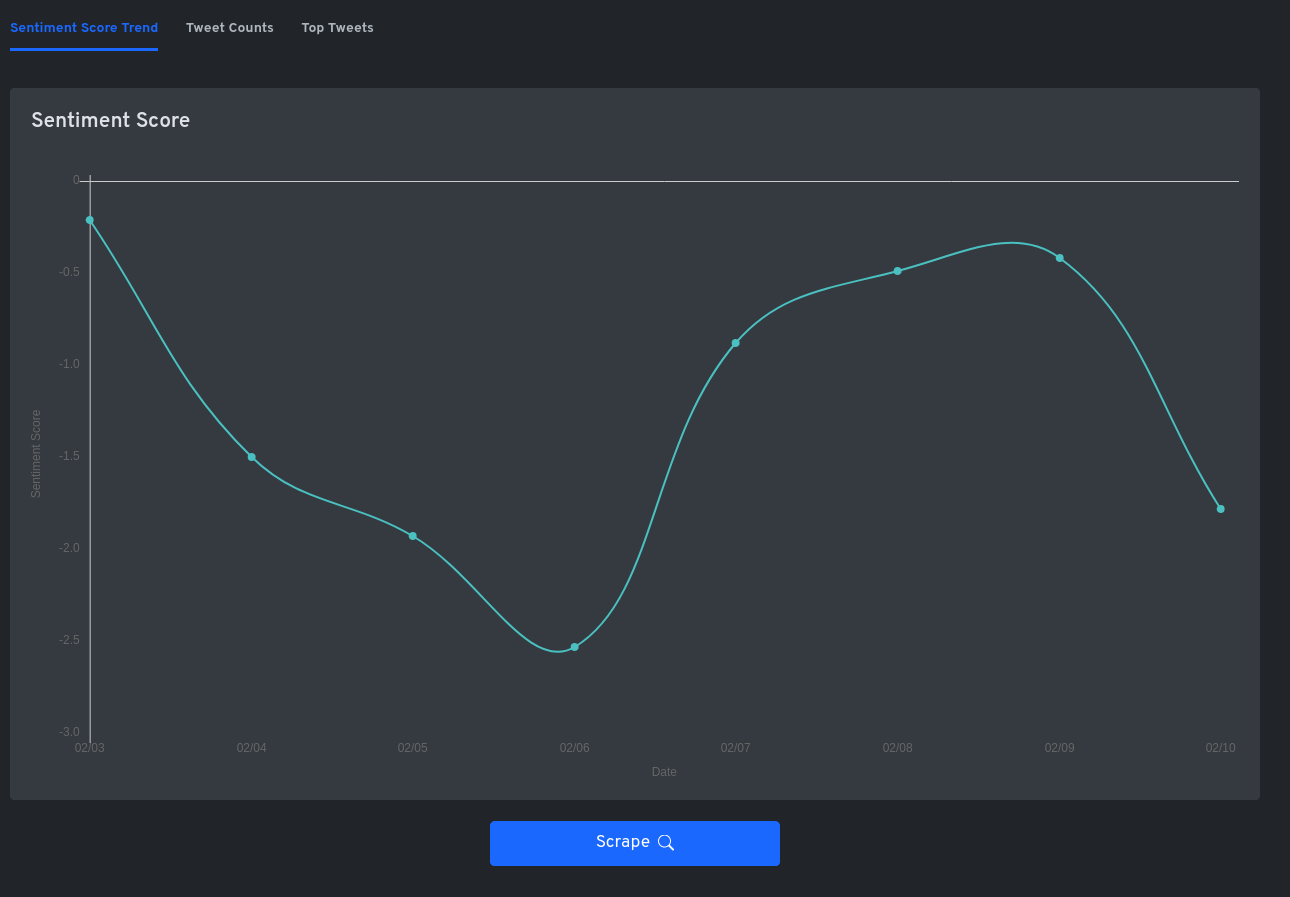Click the vertical 'Sentiment Score' y-axis title
Screen dimensions: 1290x897
point(37,454)
